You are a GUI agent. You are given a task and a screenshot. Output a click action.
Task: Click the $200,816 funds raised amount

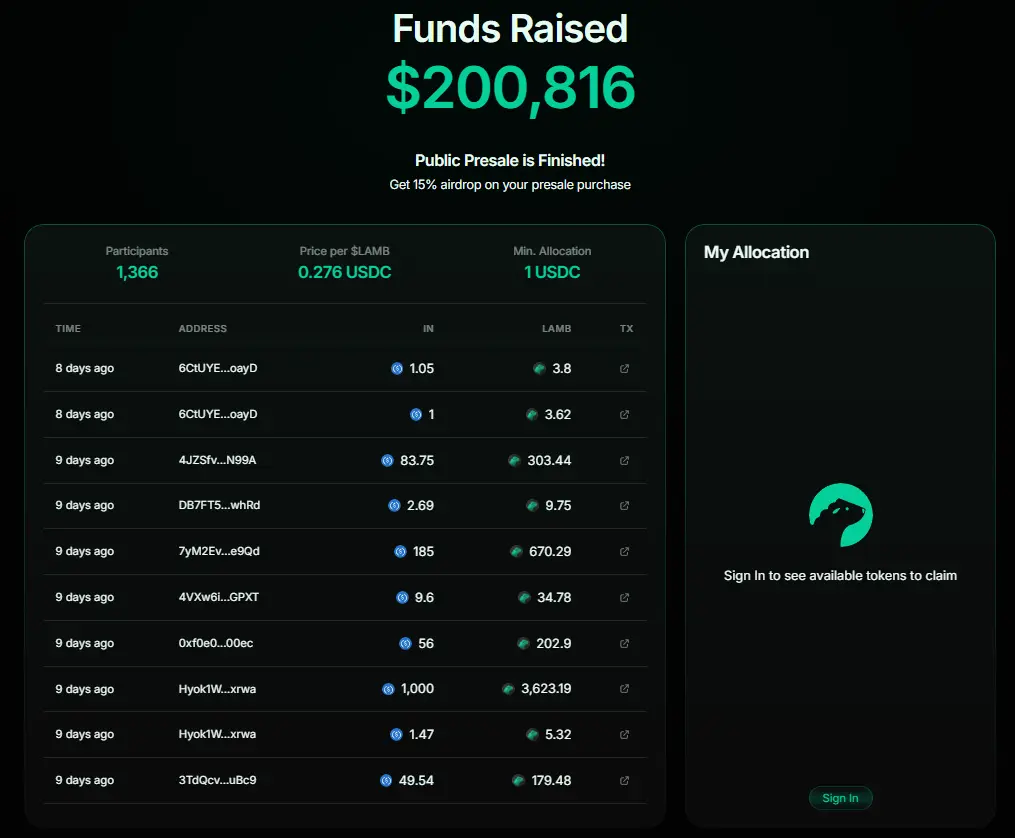(510, 88)
